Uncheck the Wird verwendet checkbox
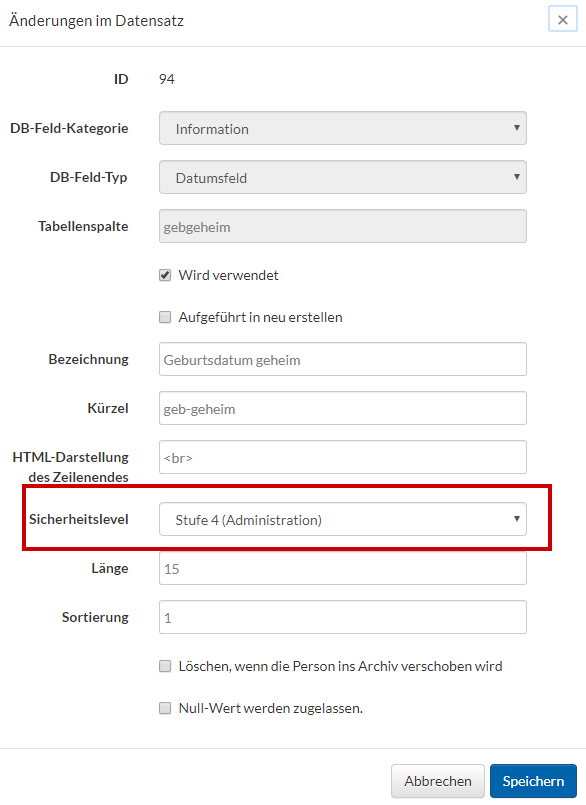586x805 pixels. tap(165, 275)
